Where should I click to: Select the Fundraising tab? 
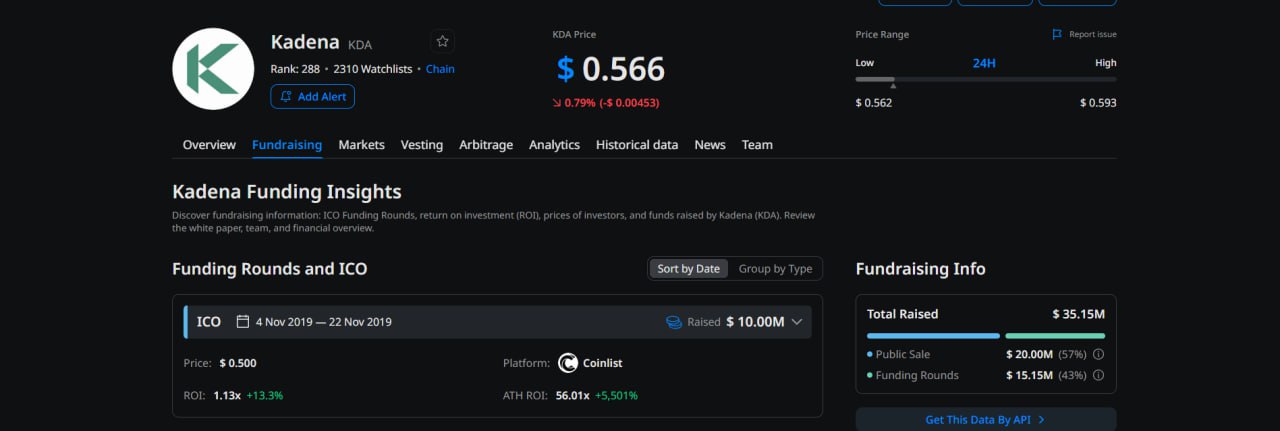click(287, 145)
